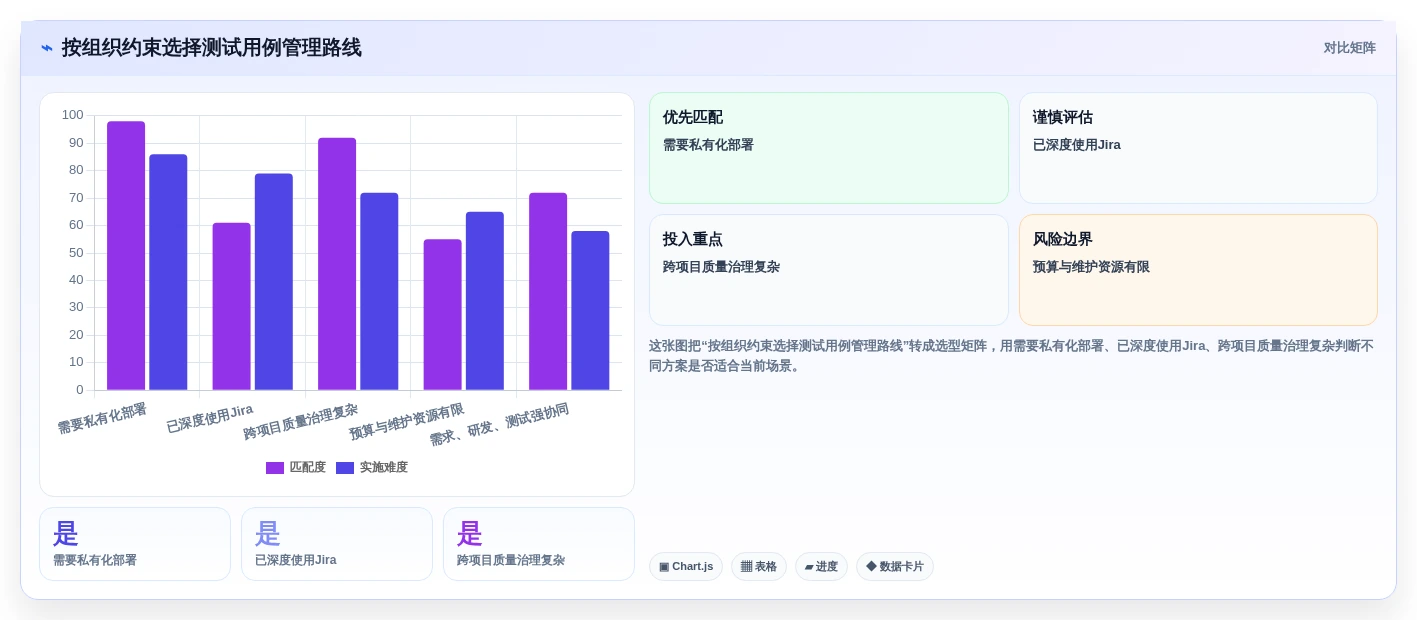
Task: Click y-axis value 0
Action: [x=80, y=390]
